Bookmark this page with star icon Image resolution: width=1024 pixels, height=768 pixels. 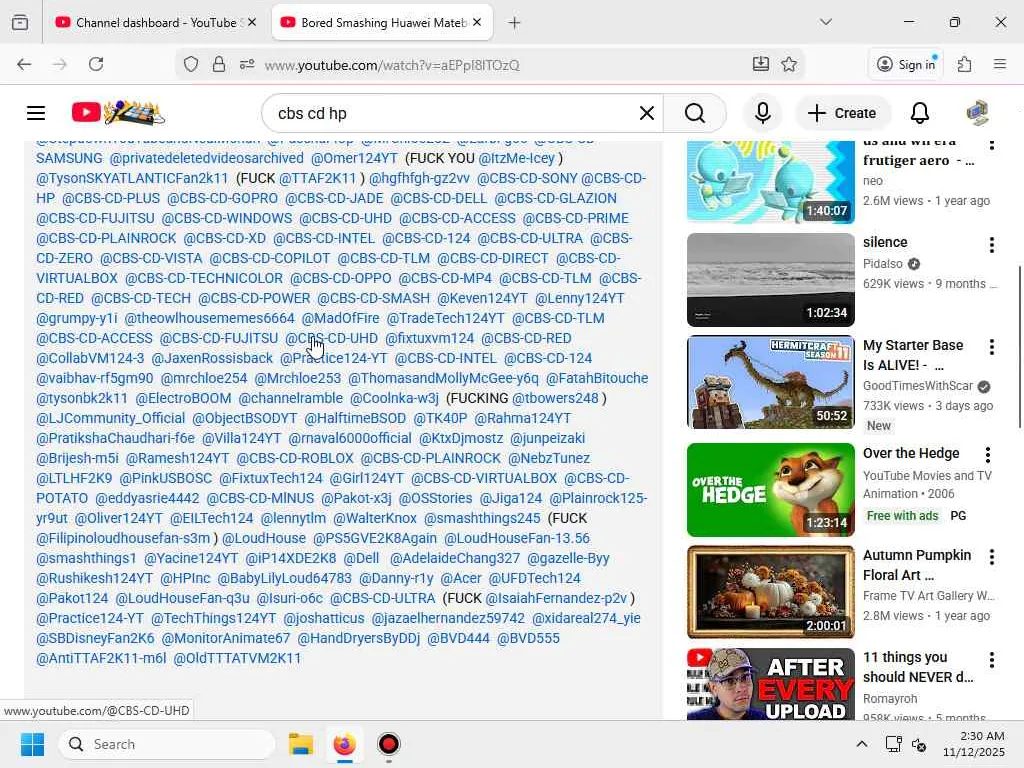pyautogui.click(x=789, y=64)
